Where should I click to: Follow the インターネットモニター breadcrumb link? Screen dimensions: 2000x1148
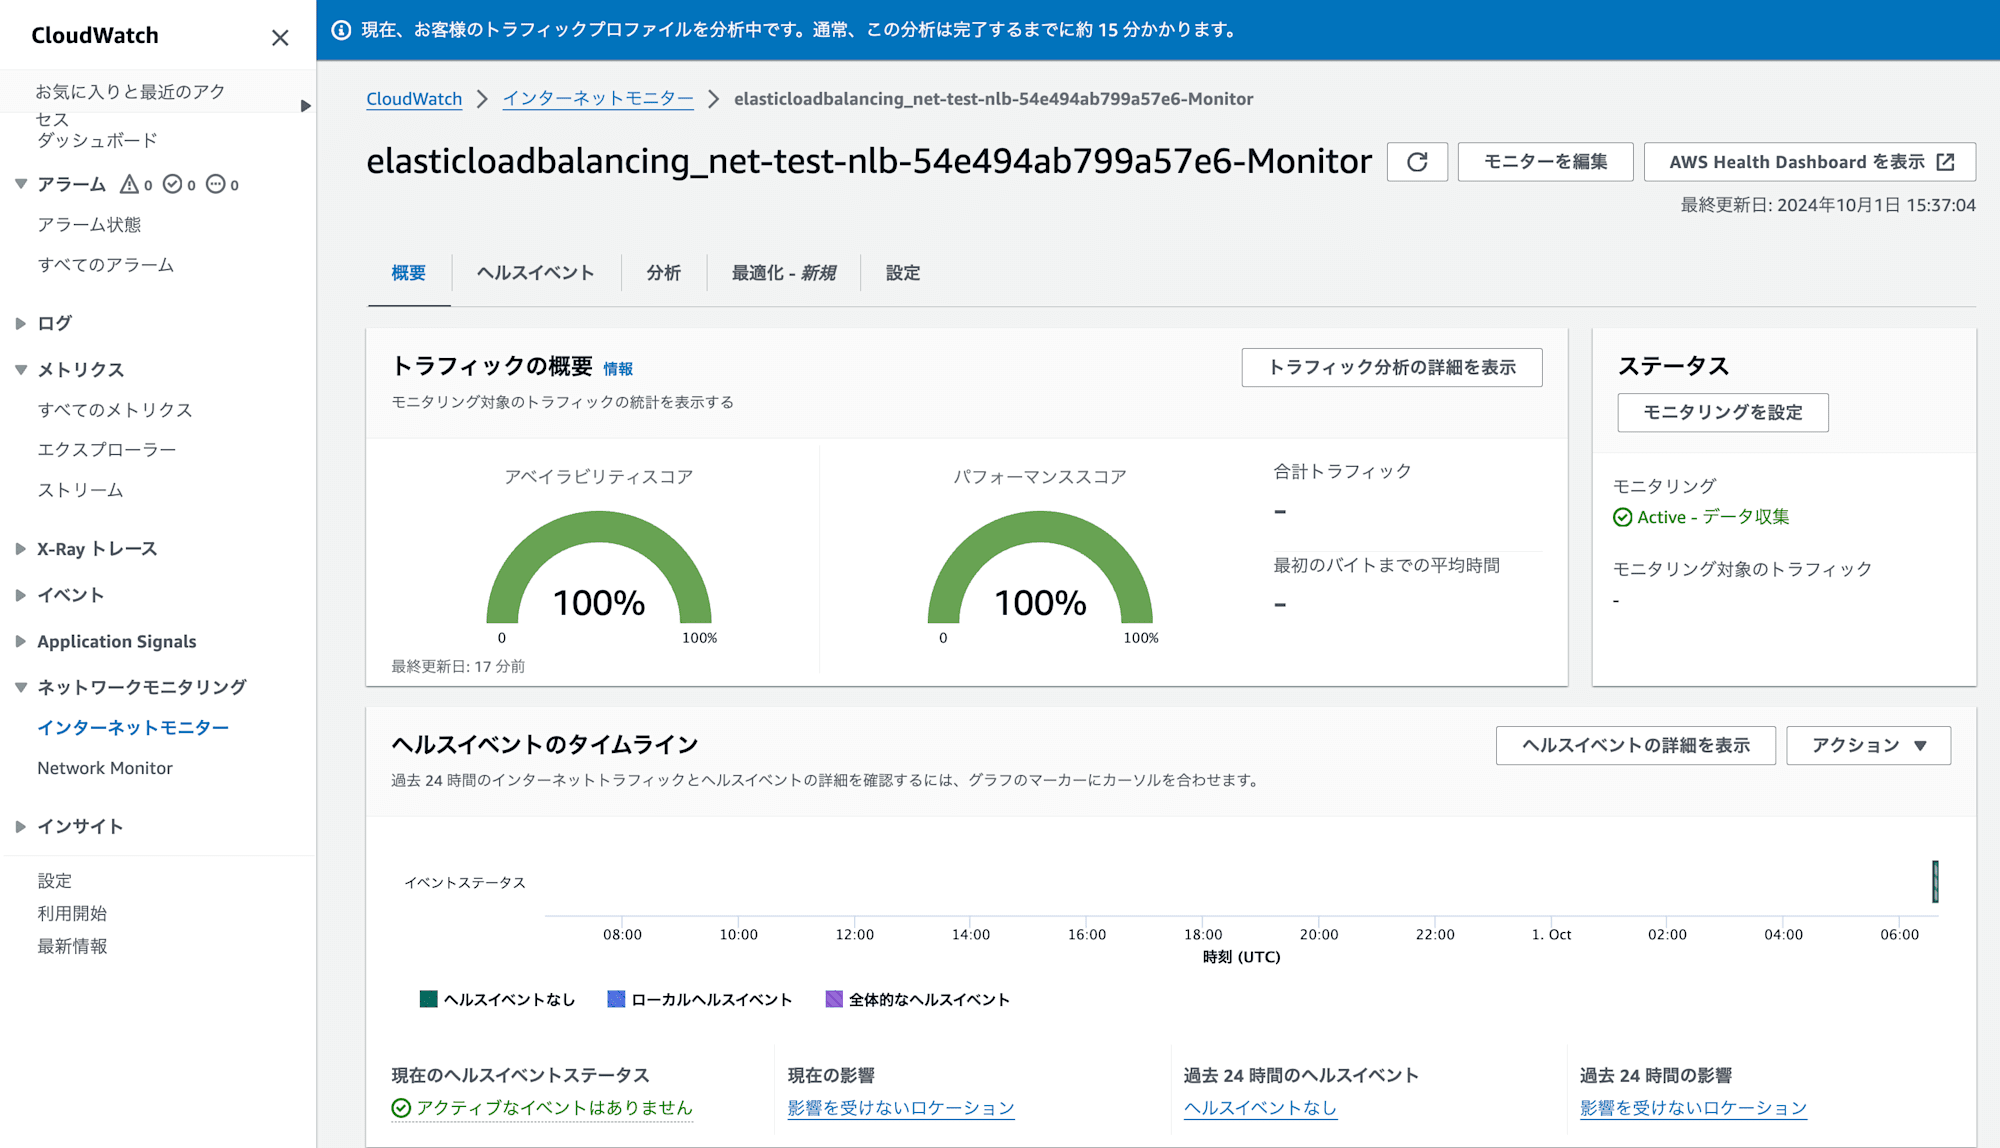pyautogui.click(x=598, y=99)
